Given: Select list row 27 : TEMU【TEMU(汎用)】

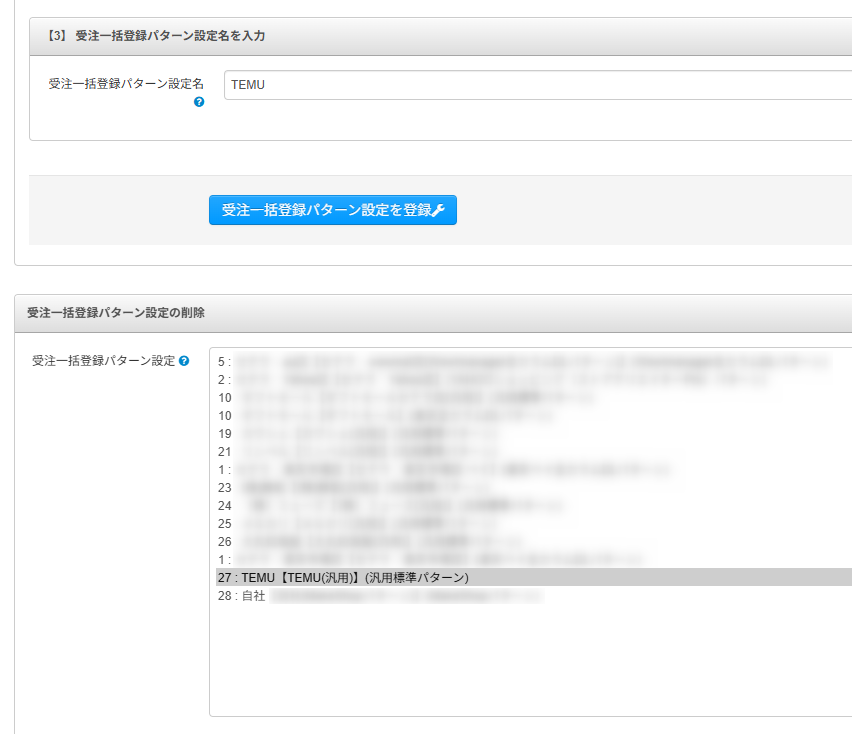Looking at the screenshot, I should (534, 577).
